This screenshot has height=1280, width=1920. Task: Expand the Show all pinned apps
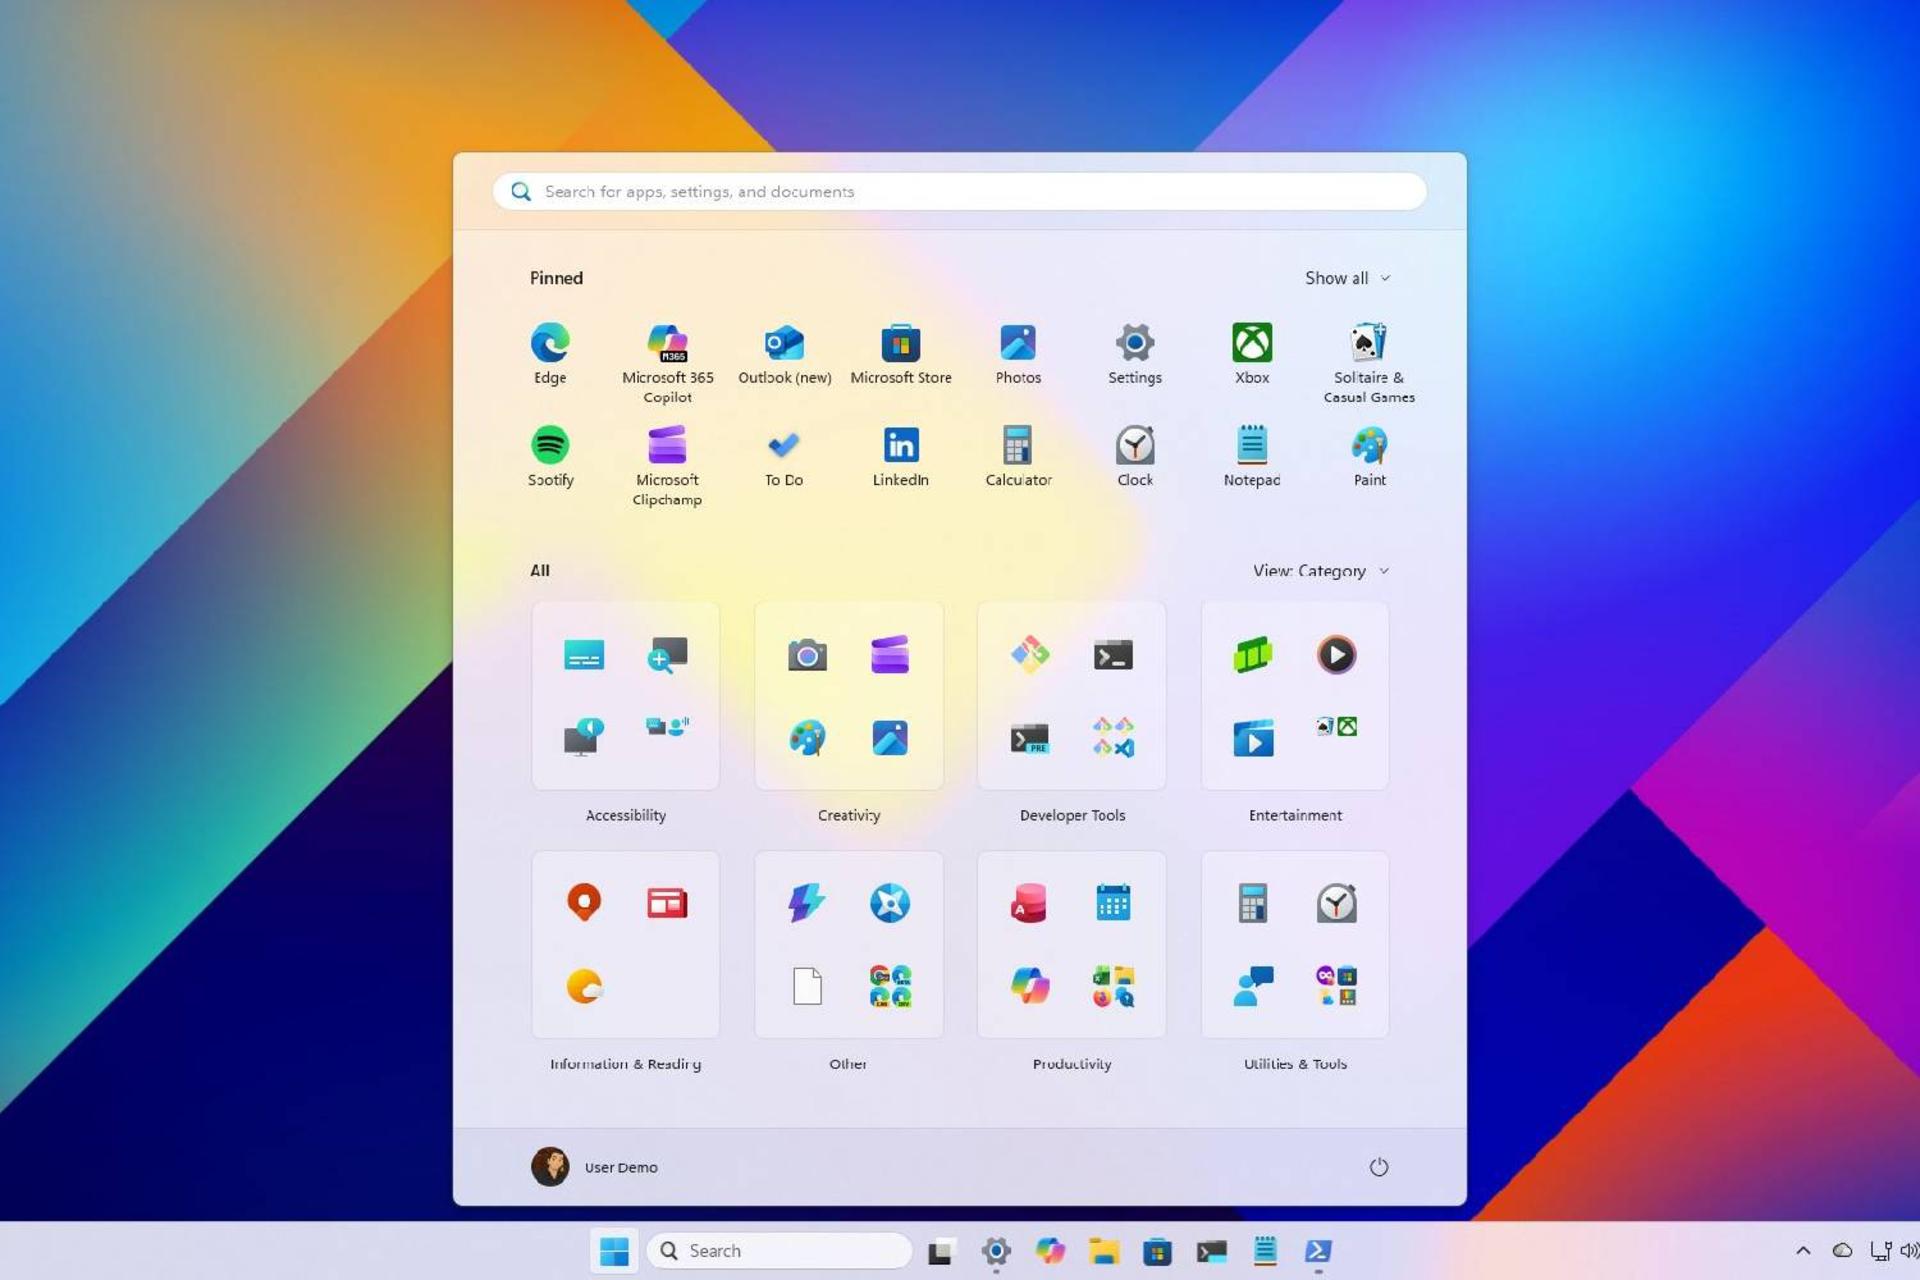(x=1346, y=278)
